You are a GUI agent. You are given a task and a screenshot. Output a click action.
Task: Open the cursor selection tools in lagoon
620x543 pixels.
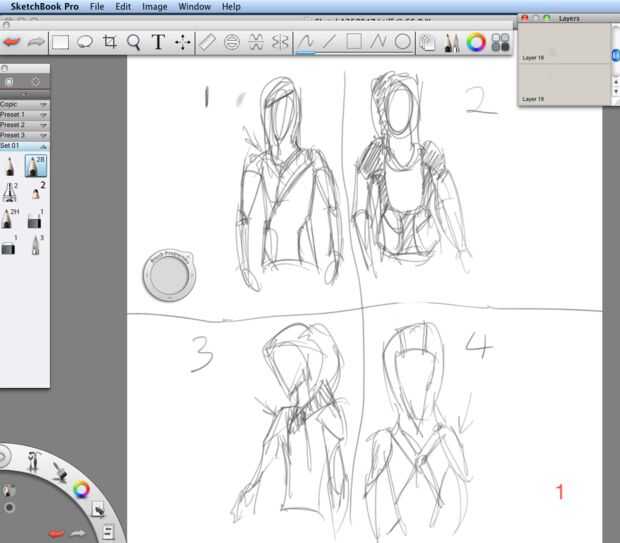click(x=98, y=509)
